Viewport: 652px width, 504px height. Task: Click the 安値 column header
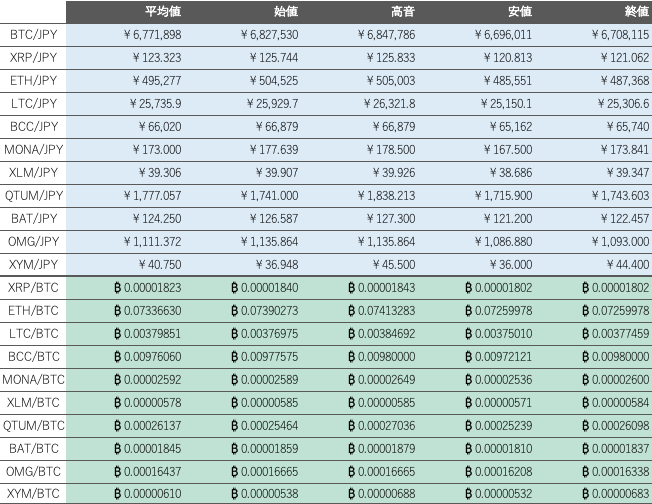(520, 11)
